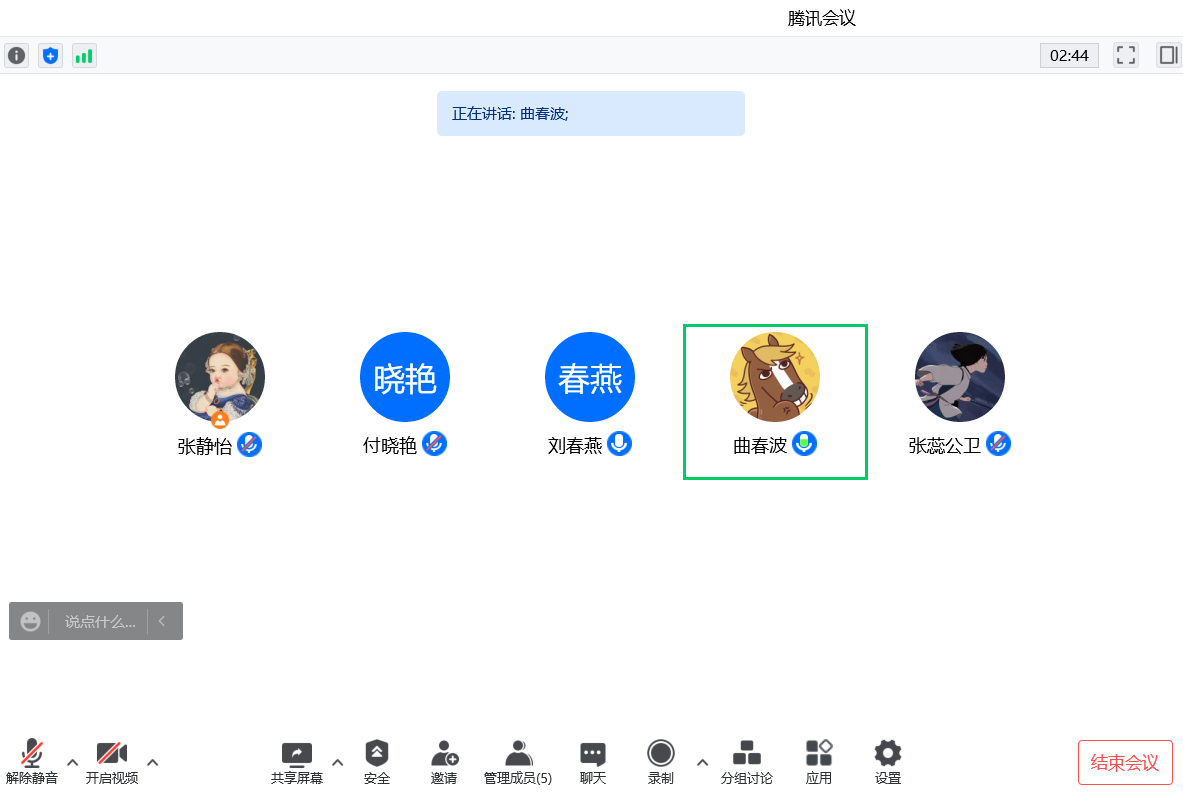The height and width of the screenshot is (795, 1183).
Task: Toggle the side panel layout icon
Action: coord(1168,55)
